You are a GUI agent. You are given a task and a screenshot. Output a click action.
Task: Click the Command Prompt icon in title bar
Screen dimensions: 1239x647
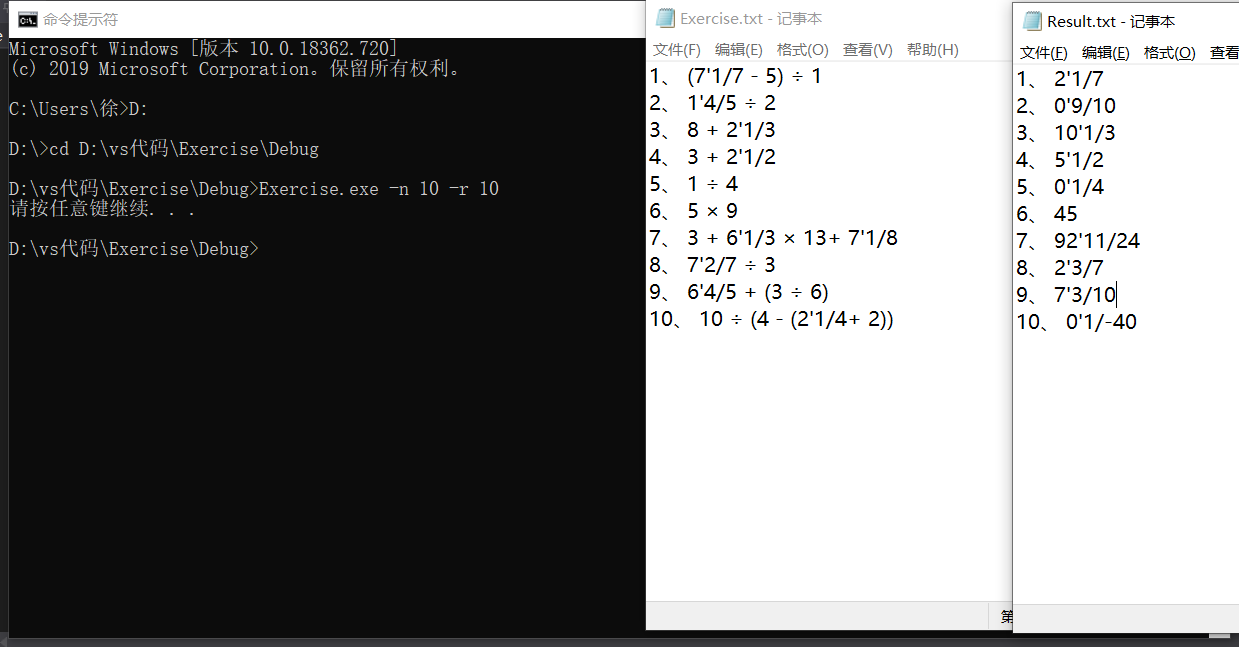tap(28, 19)
